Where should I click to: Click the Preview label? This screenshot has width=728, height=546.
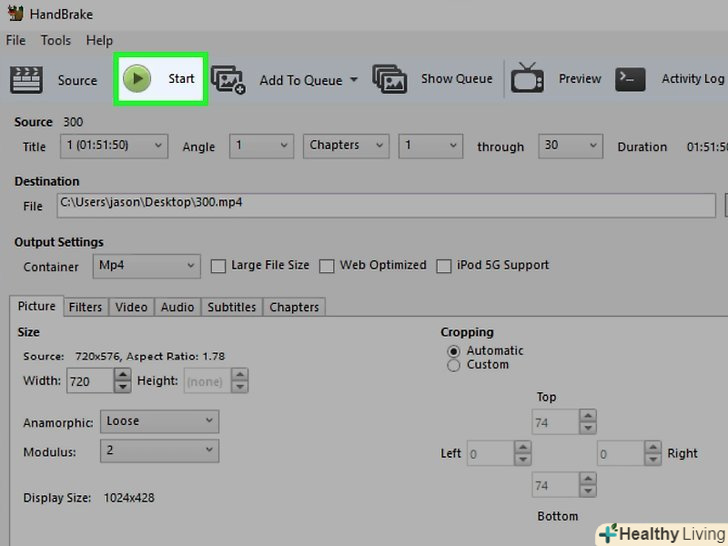(580, 79)
